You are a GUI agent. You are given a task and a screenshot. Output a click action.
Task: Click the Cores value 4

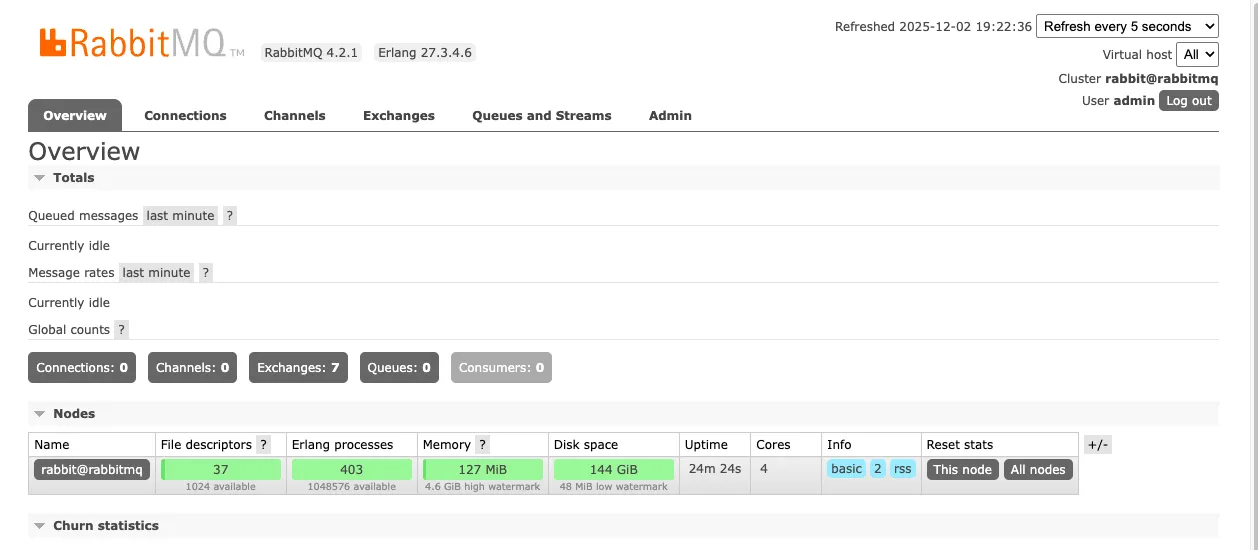point(764,468)
